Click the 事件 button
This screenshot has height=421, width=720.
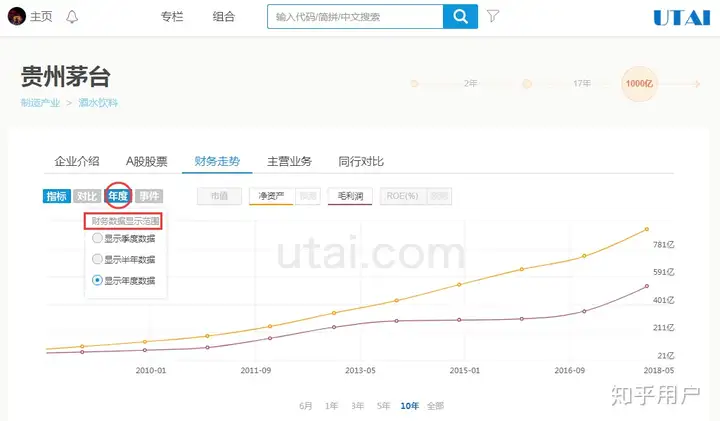point(149,196)
